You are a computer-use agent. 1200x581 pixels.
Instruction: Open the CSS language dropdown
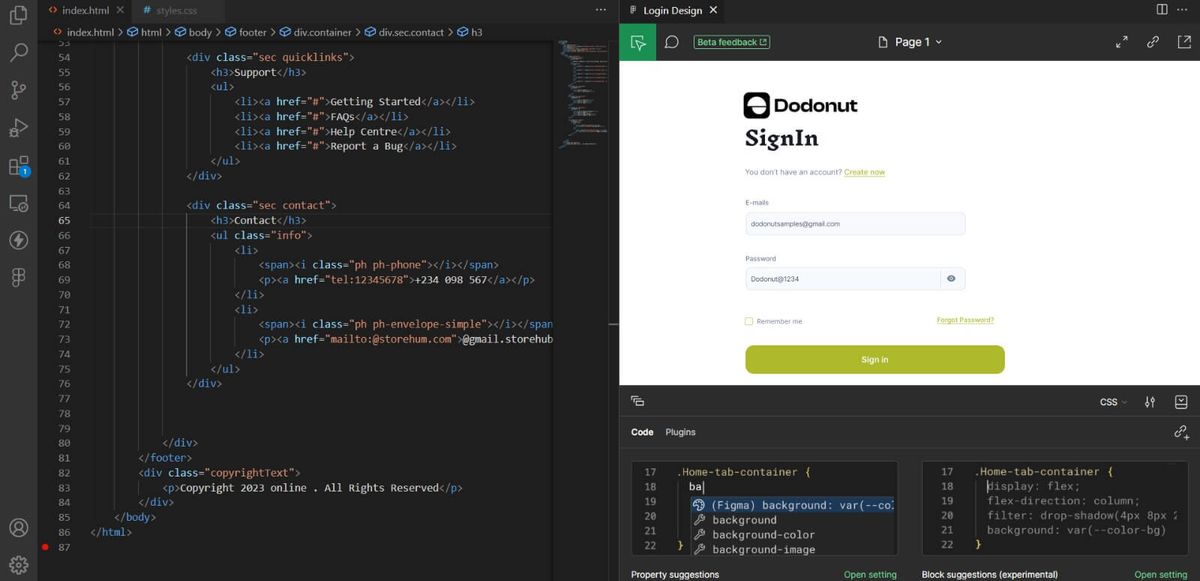[1113, 402]
